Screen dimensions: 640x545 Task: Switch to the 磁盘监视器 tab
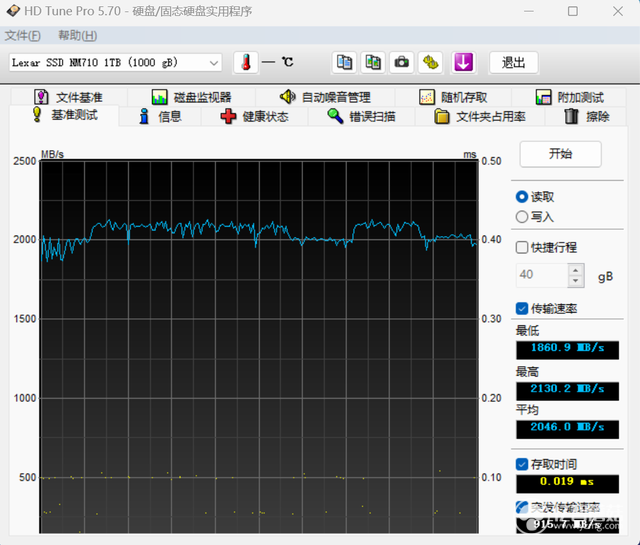point(191,97)
